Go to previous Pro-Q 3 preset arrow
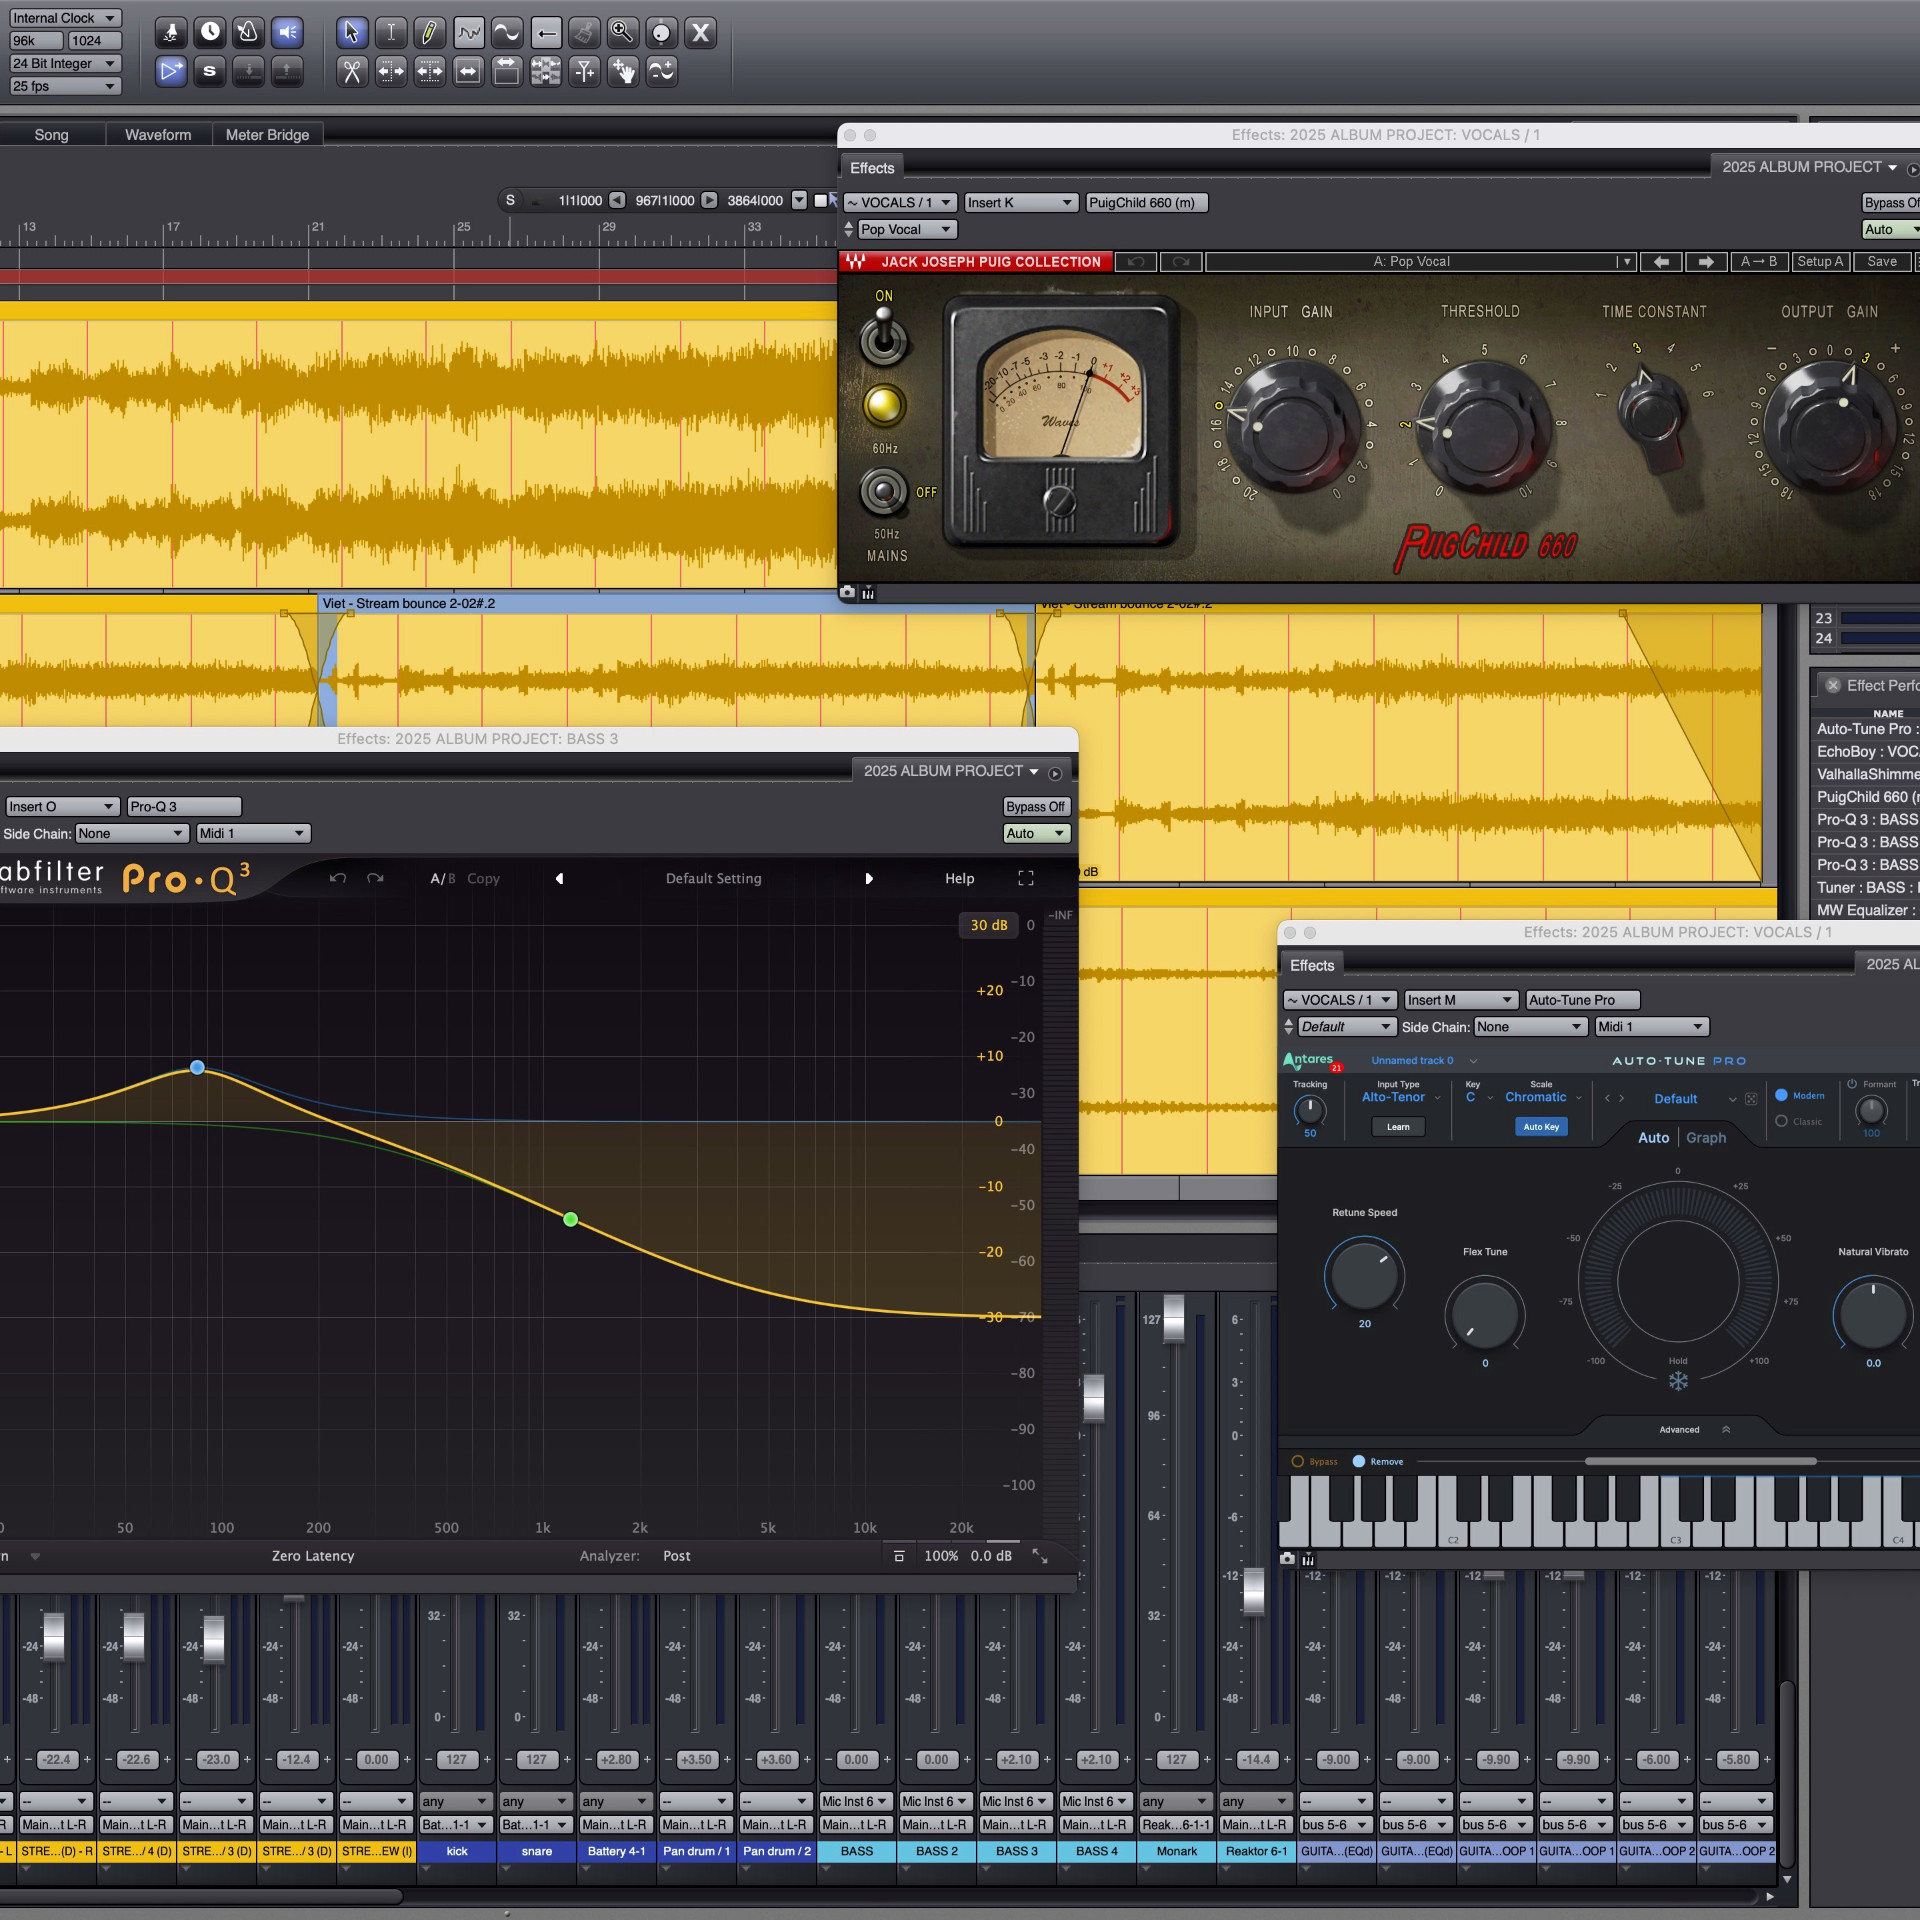 [559, 878]
